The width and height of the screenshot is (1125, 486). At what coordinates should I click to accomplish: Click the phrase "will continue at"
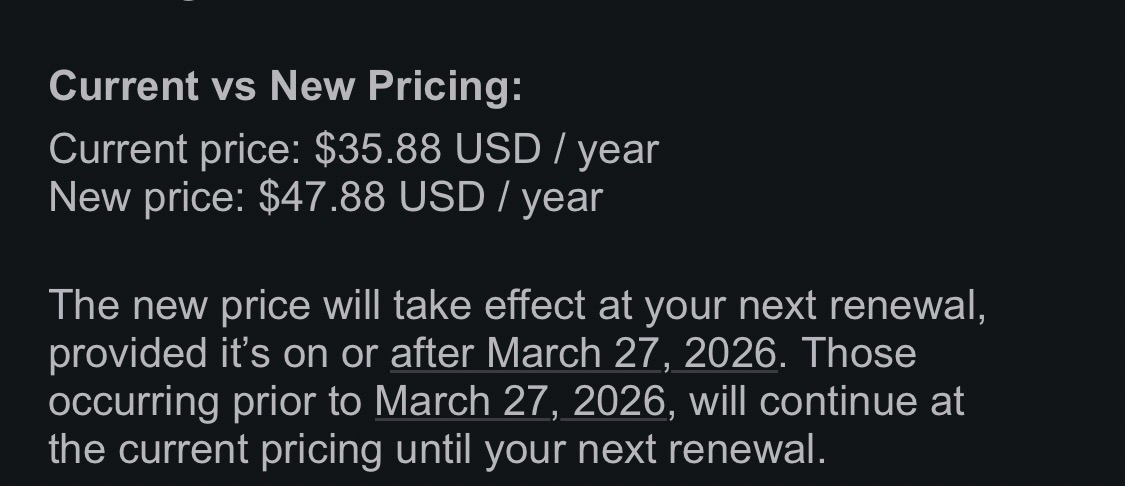[x=827, y=401]
